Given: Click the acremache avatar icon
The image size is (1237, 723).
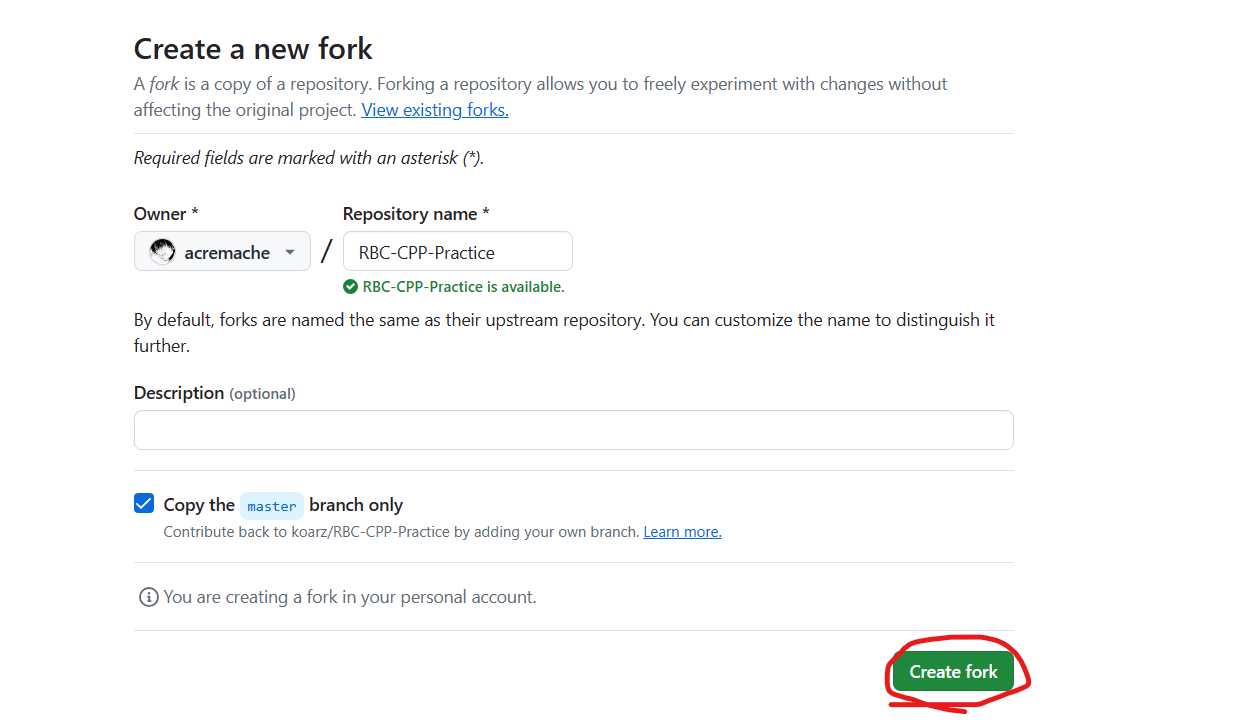Looking at the screenshot, I should [x=162, y=252].
